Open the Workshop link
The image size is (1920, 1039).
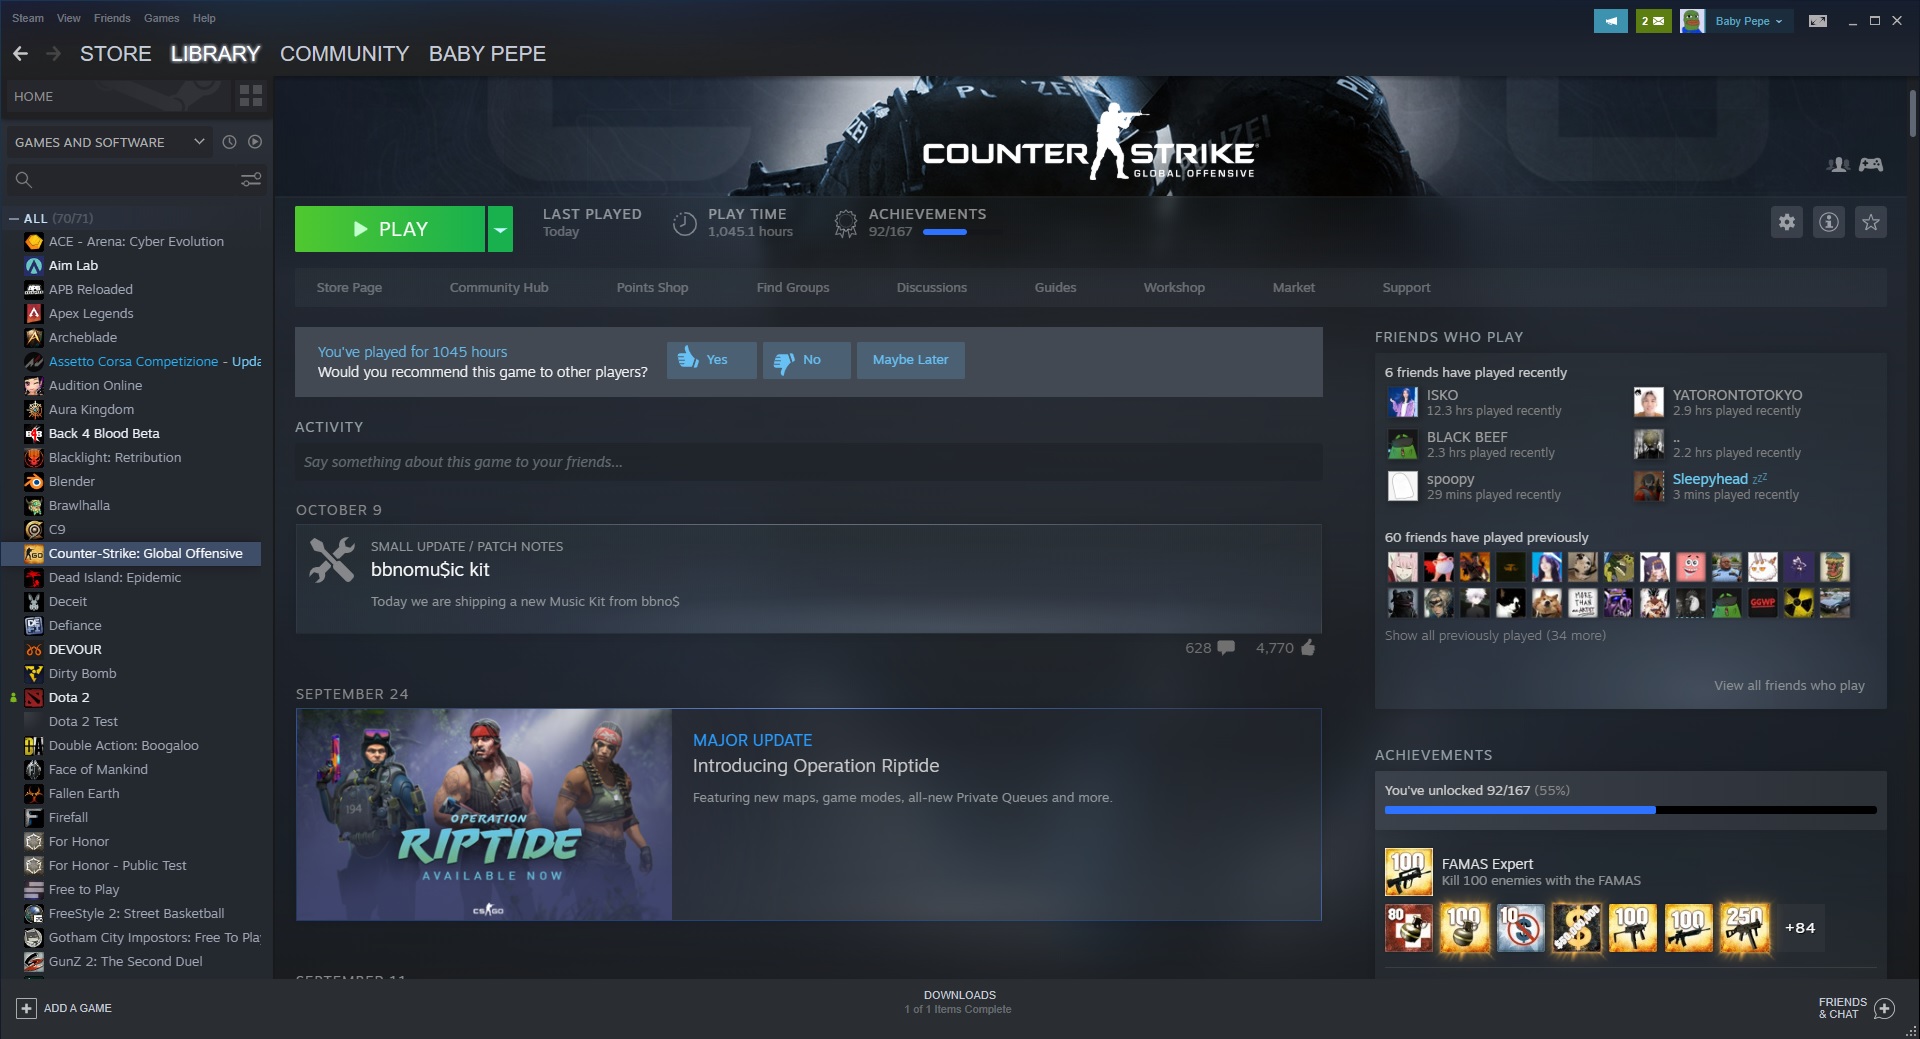coord(1174,288)
